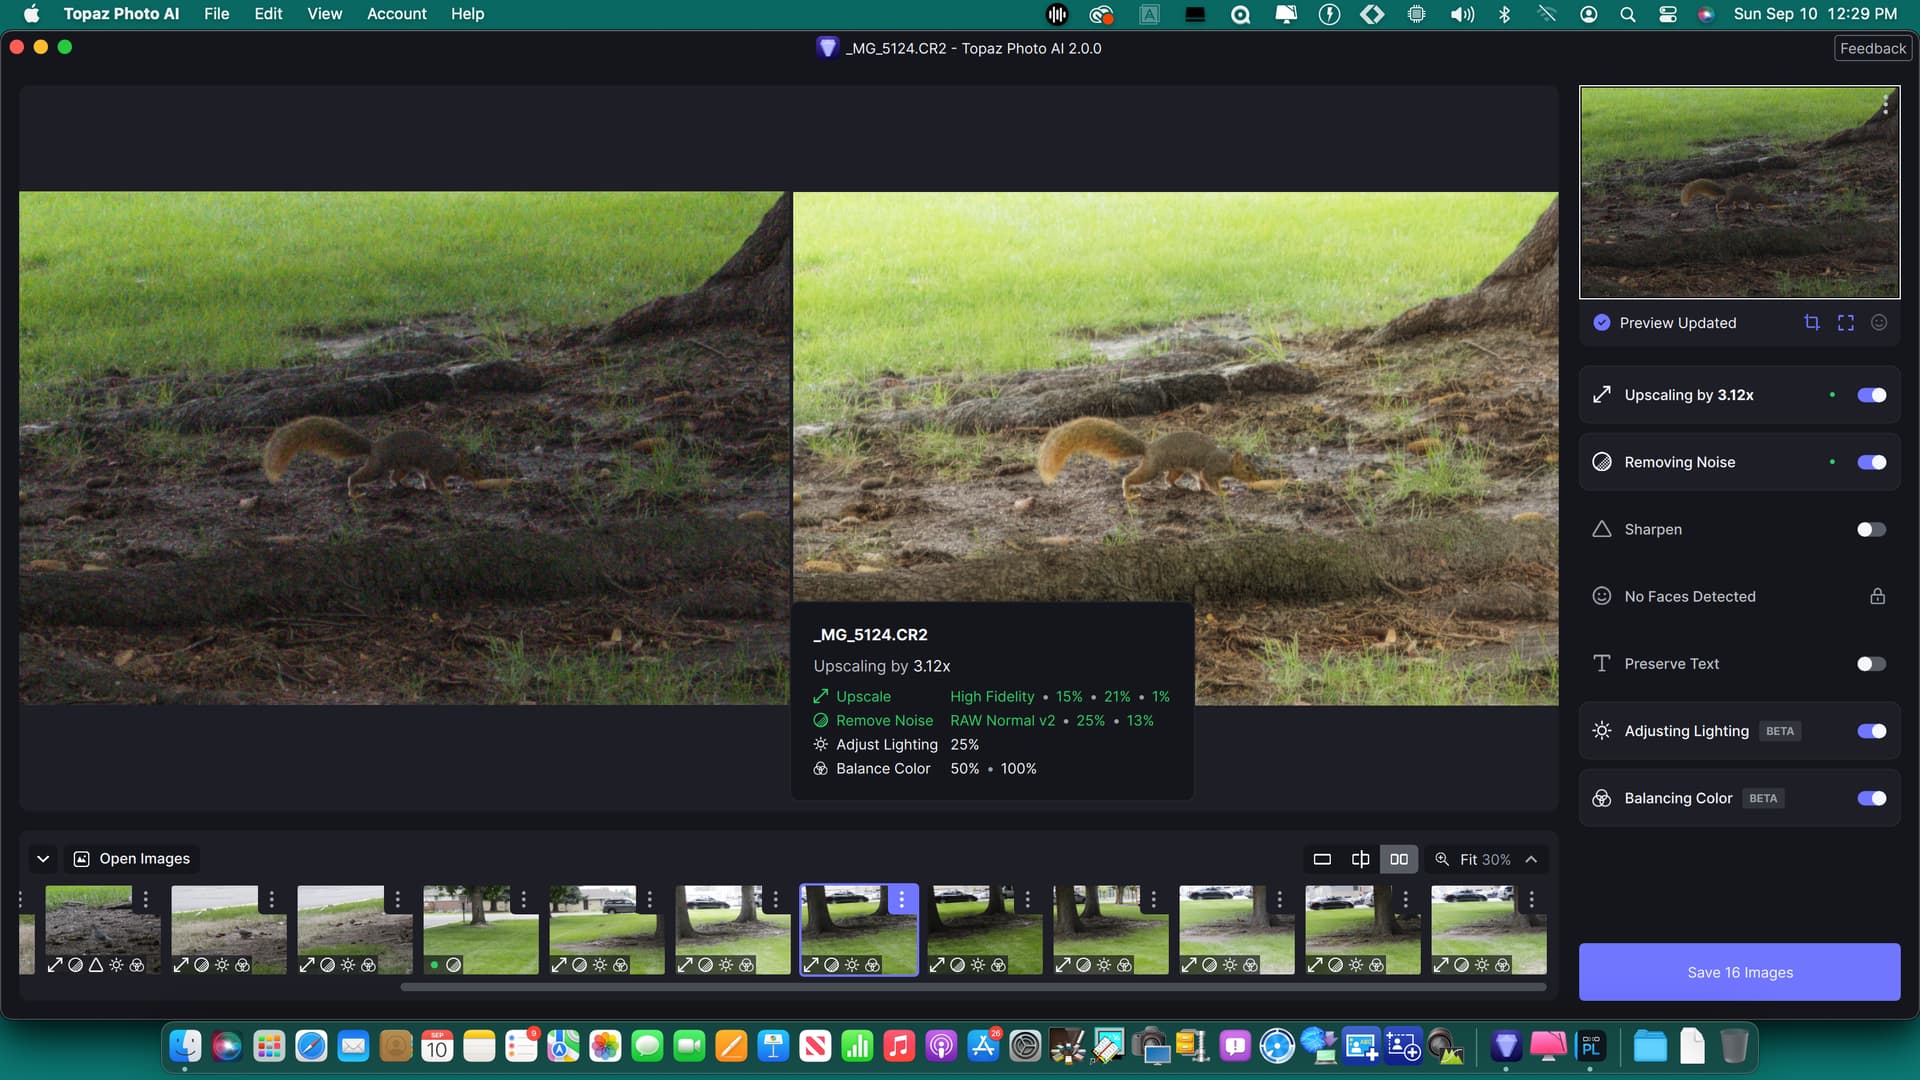Open the Fit 30% zoom dropdown
The height and width of the screenshot is (1080, 1920).
point(1486,859)
